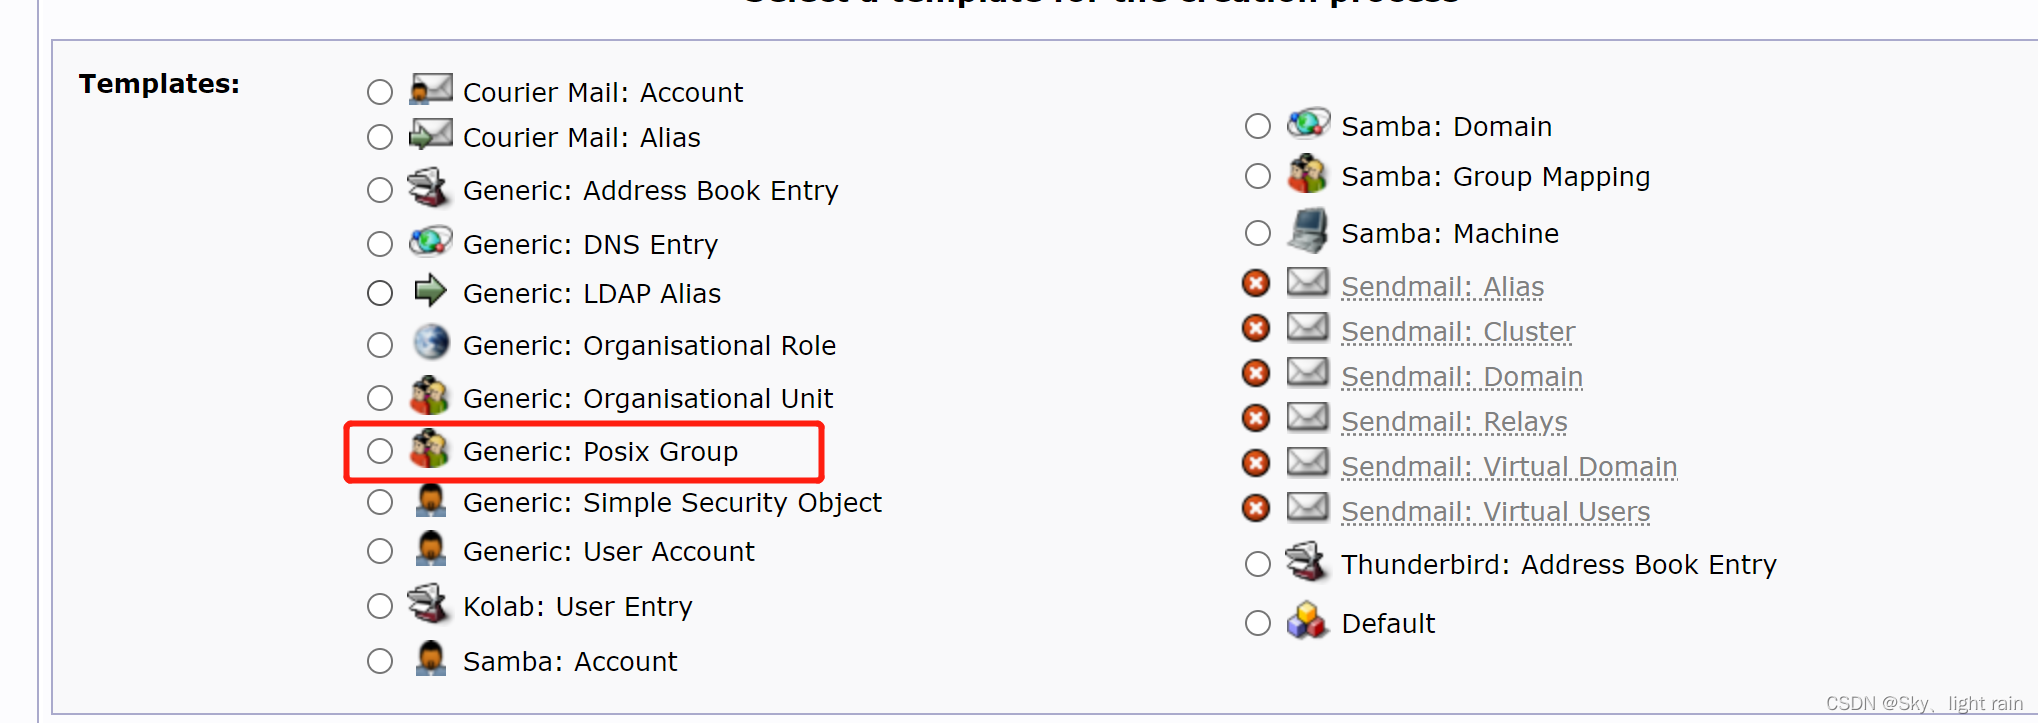Screen dimensions: 2038x723
Task: Click the red error icon beside Sendmail: Domain
Action: tap(1256, 373)
